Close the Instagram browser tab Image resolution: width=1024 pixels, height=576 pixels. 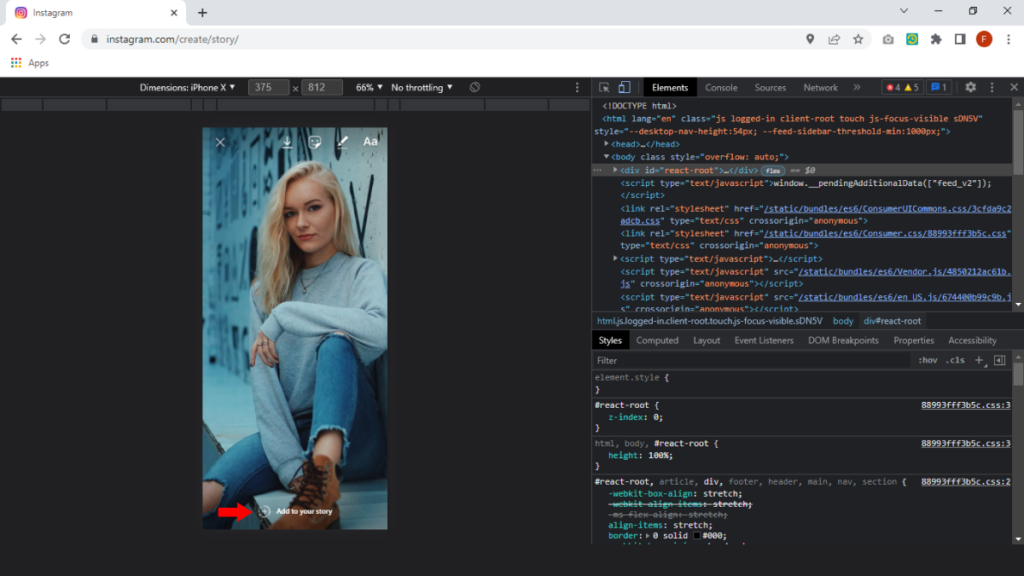point(174,12)
